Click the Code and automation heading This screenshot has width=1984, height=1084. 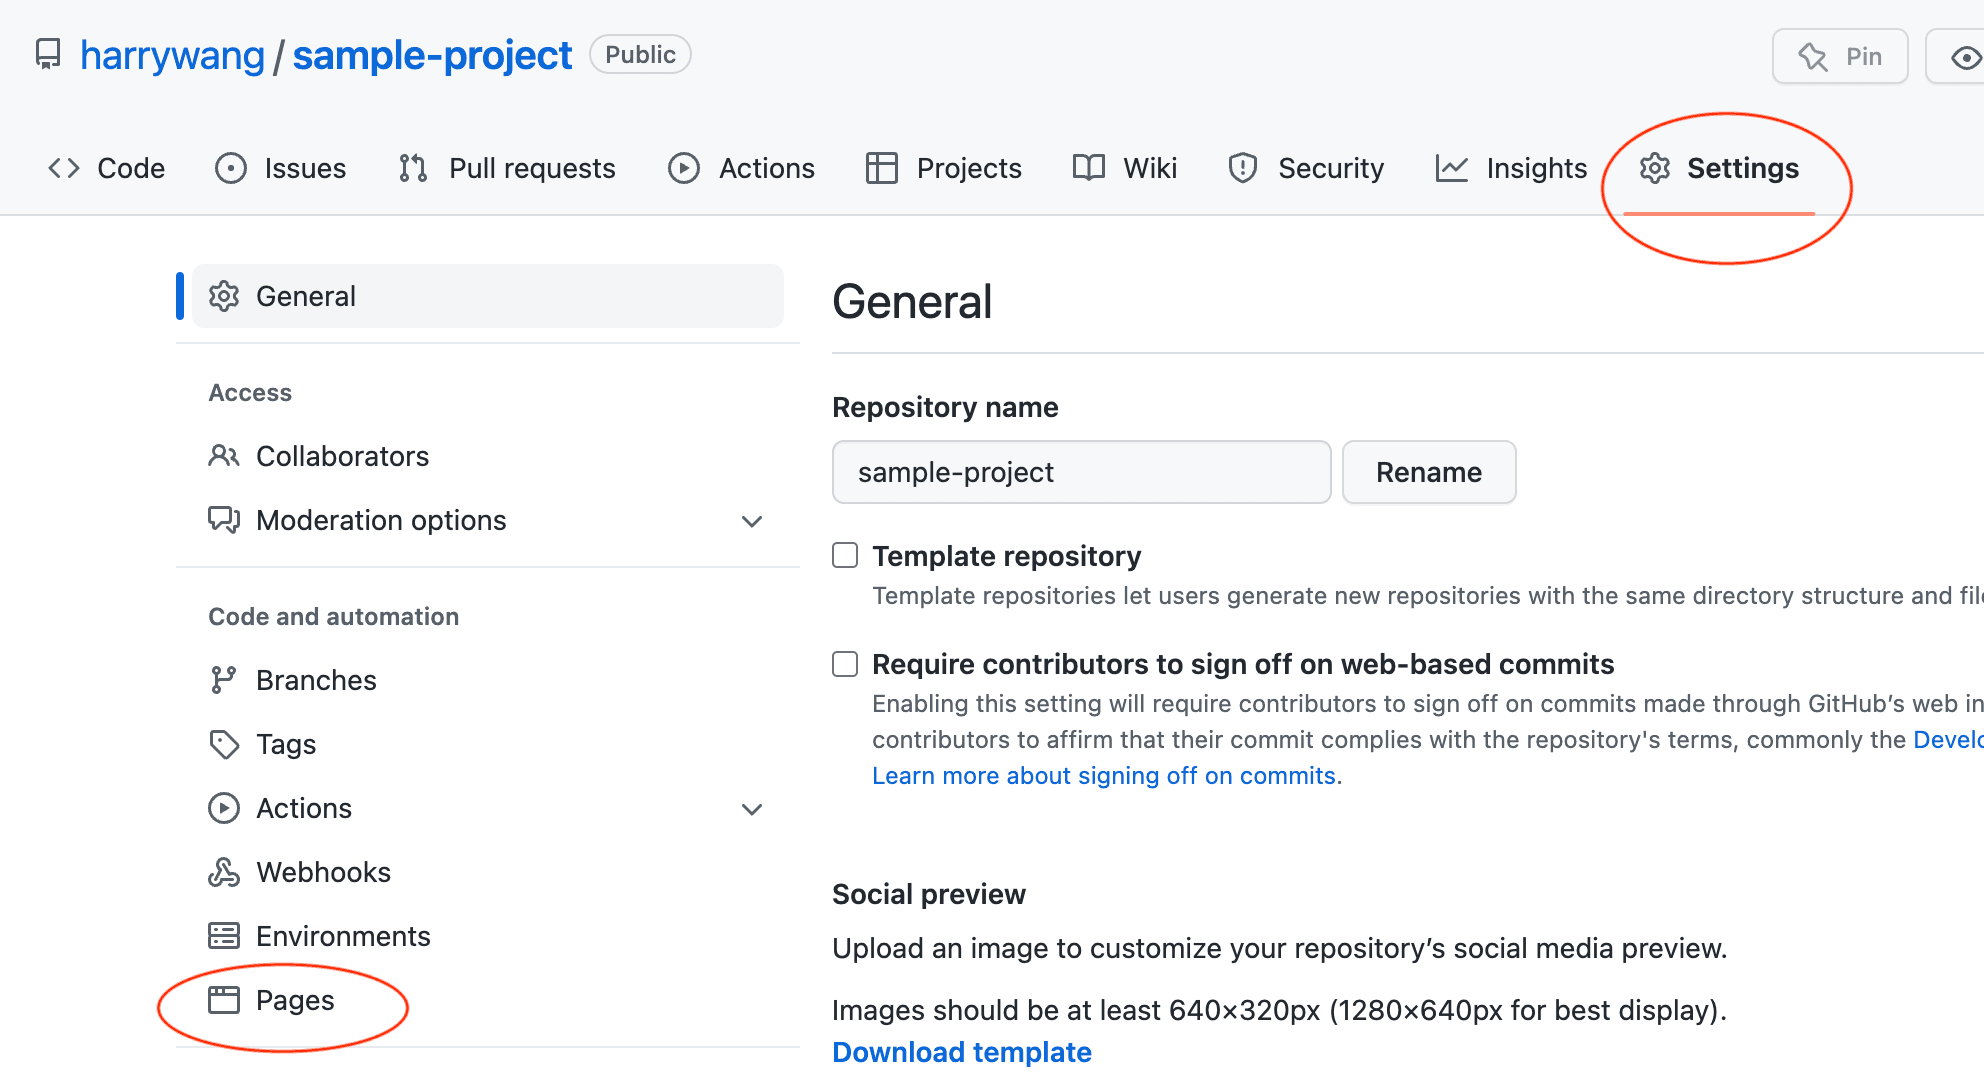click(x=333, y=617)
